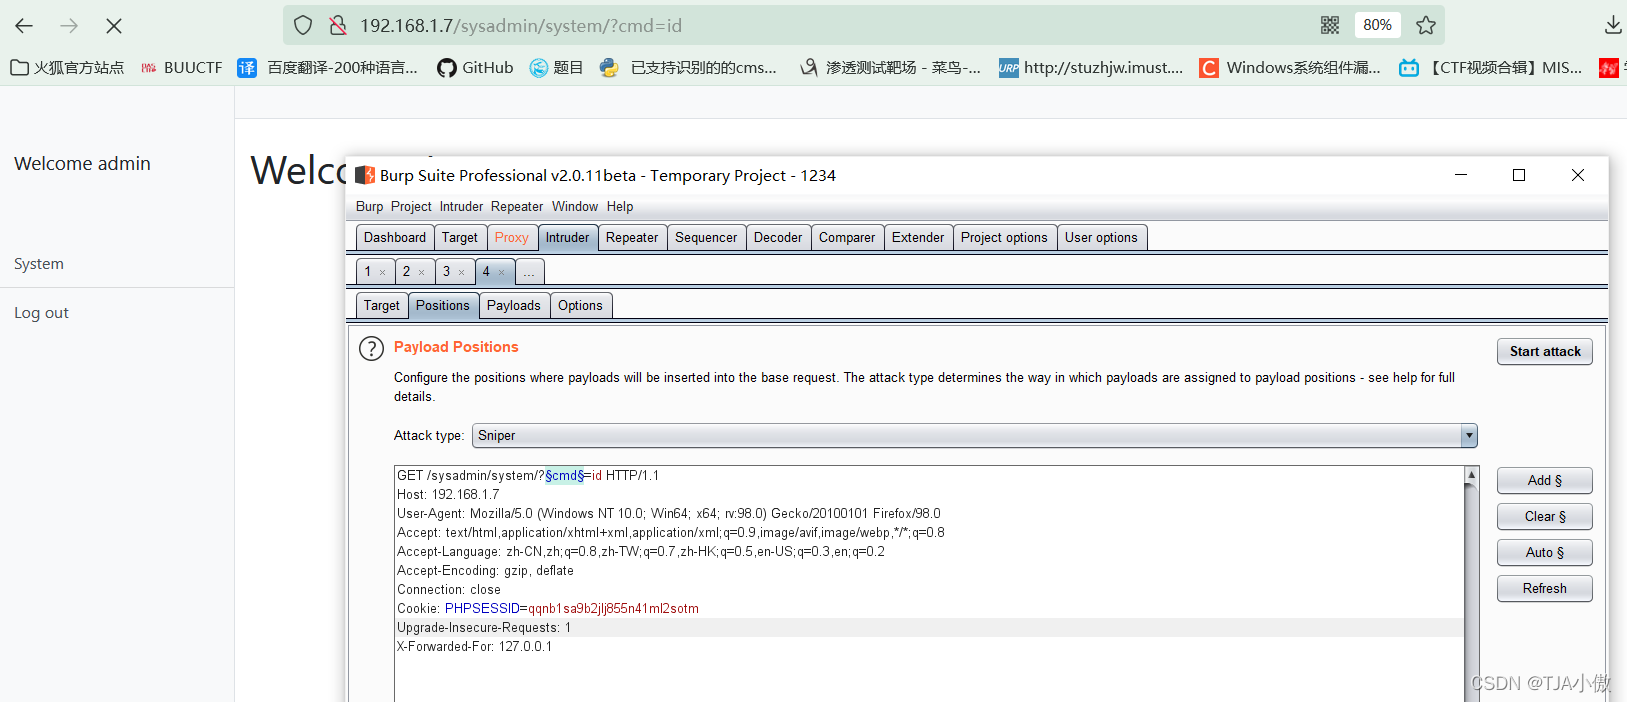This screenshot has height=702, width=1627.
Task: Open the stuzhjw.imust bookmark
Action: pyautogui.click(x=1091, y=67)
